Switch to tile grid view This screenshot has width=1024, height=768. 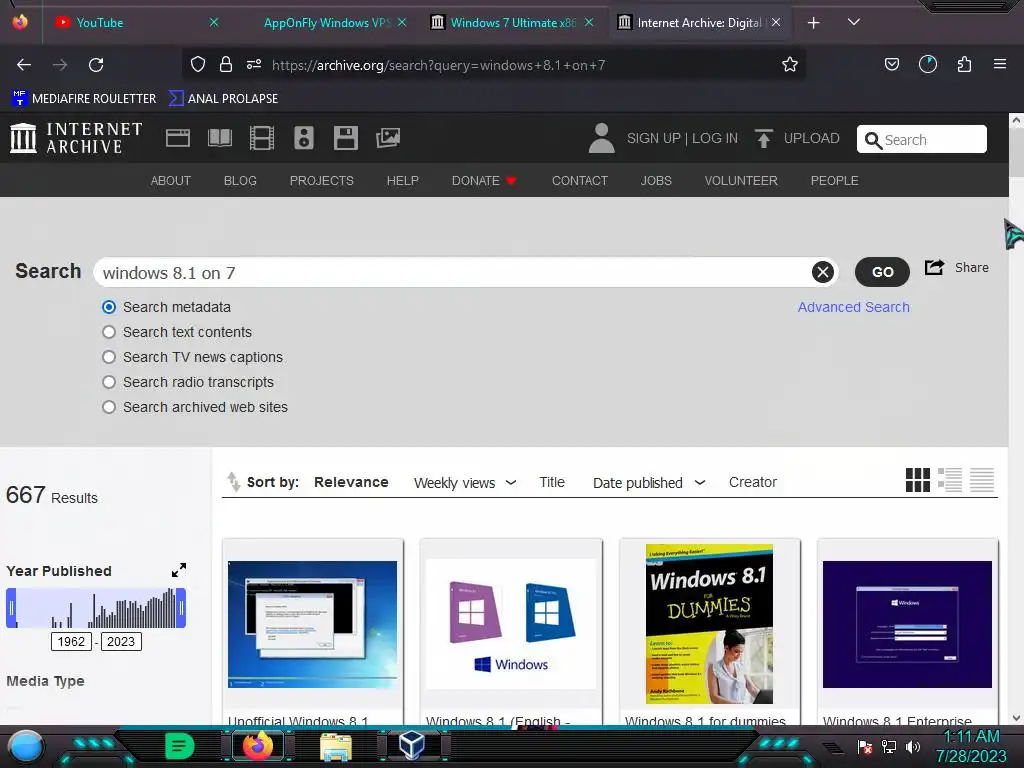click(918, 480)
